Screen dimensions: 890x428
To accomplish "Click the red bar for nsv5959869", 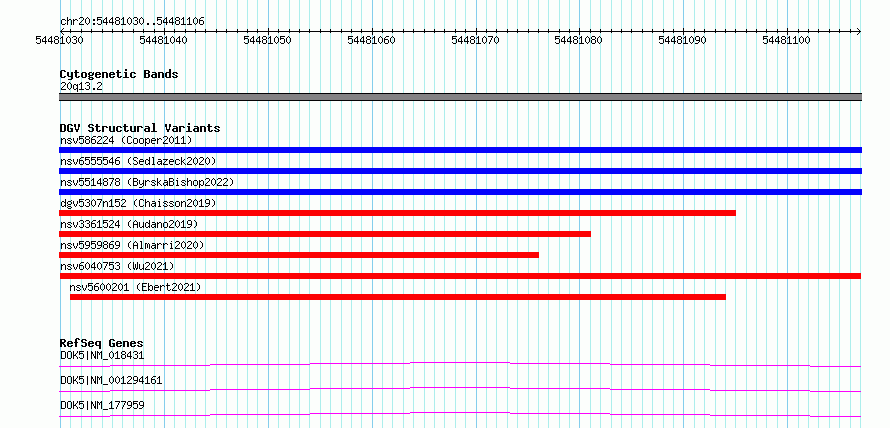I will pos(299,255).
